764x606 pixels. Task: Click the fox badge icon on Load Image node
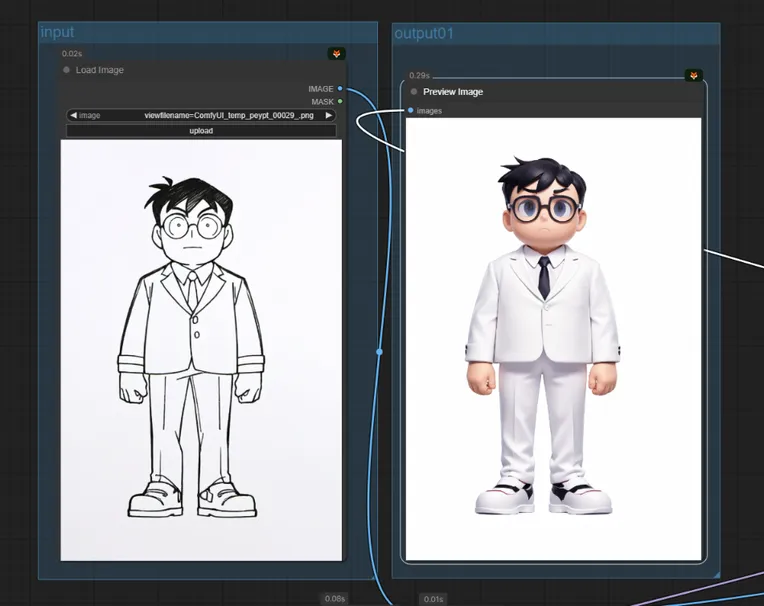coord(336,54)
